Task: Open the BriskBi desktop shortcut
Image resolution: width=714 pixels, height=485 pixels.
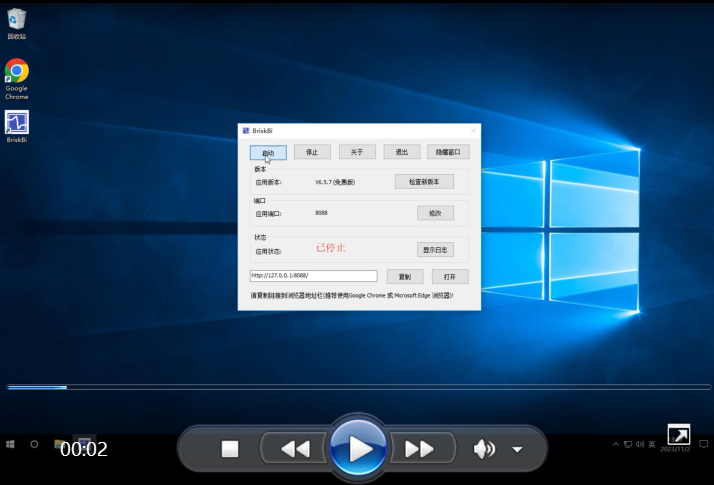Action: click(17, 127)
